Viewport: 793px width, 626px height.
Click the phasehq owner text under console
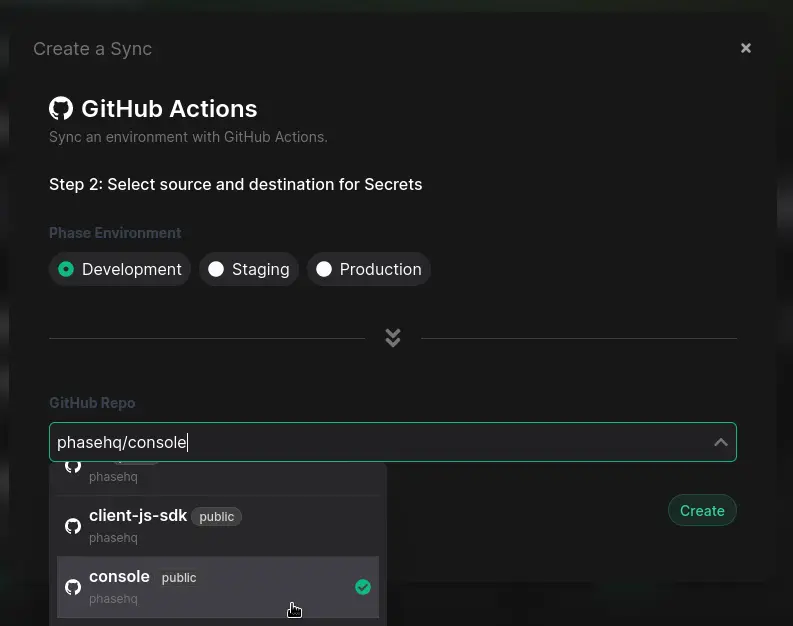(113, 599)
